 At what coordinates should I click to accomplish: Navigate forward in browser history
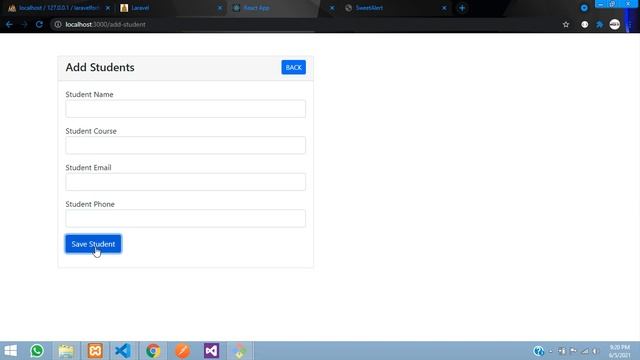pyautogui.click(x=24, y=24)
